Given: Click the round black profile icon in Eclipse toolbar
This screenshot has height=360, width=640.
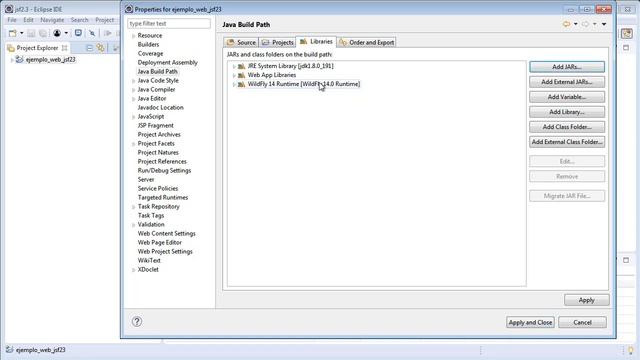Looking at the screenshot, I should coord(57,33).
